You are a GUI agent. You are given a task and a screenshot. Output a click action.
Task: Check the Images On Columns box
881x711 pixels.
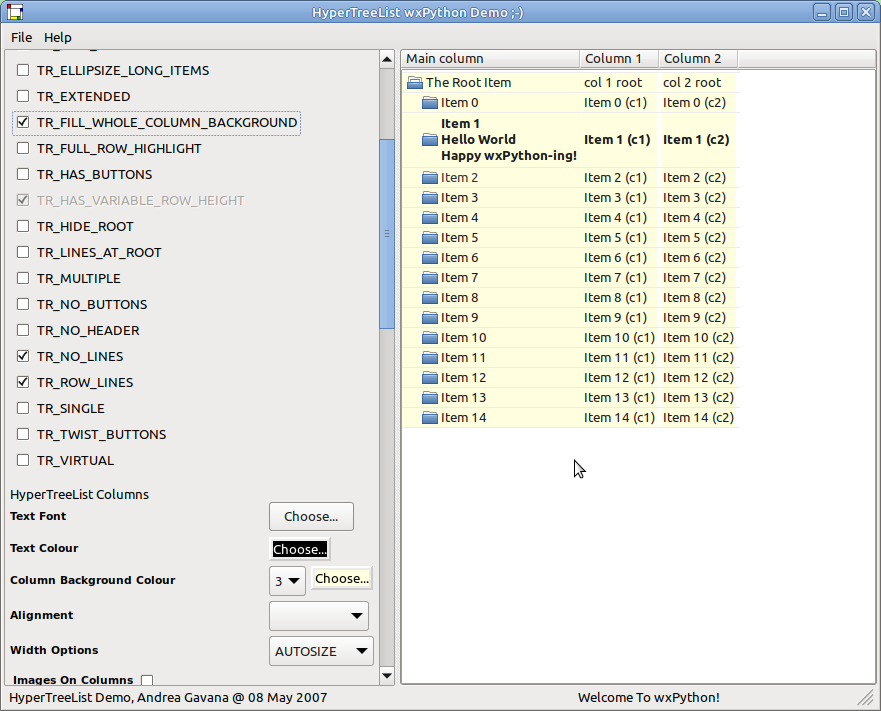(x=147, y=680)
